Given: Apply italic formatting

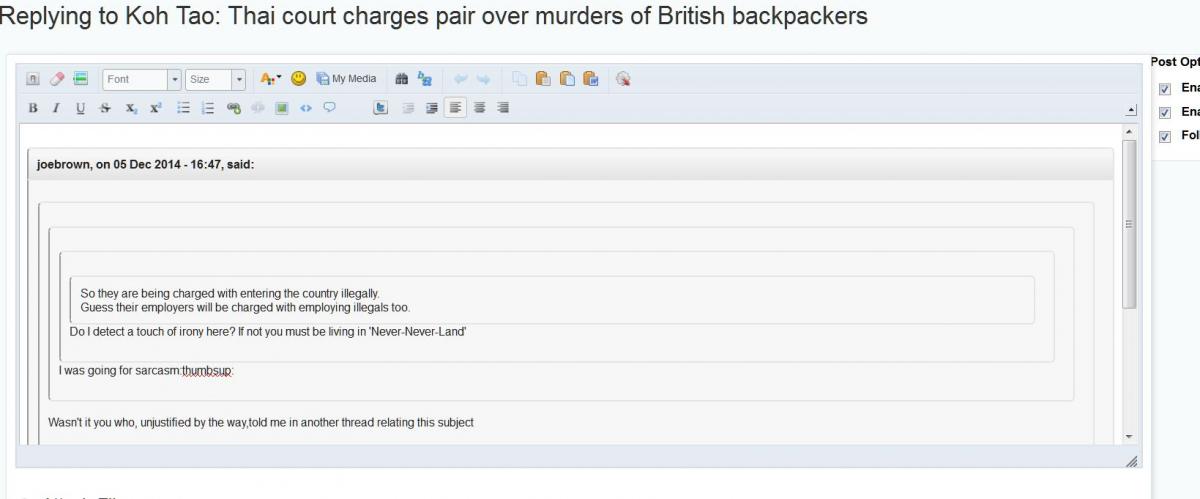Looking at the screenshot, I should coord(56,108).
